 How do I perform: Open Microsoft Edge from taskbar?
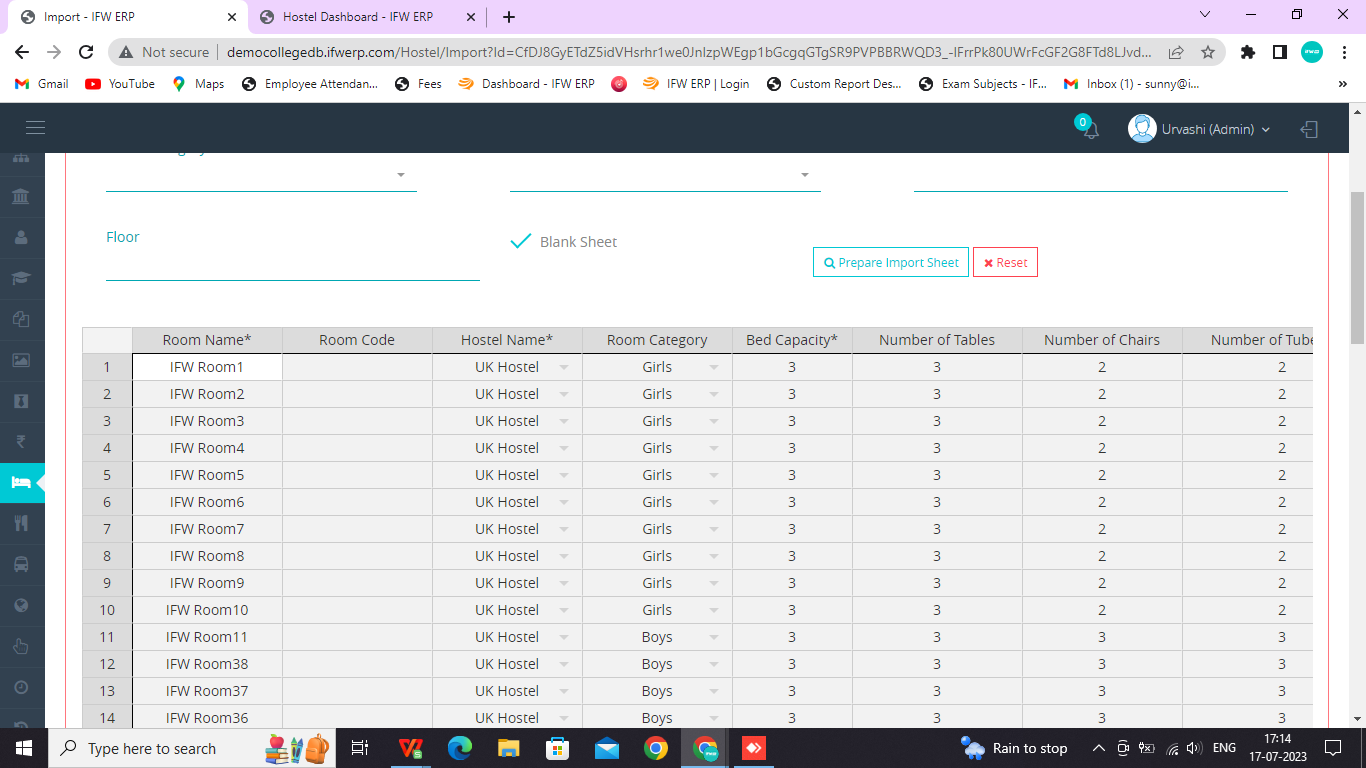[x=460, y=748]
